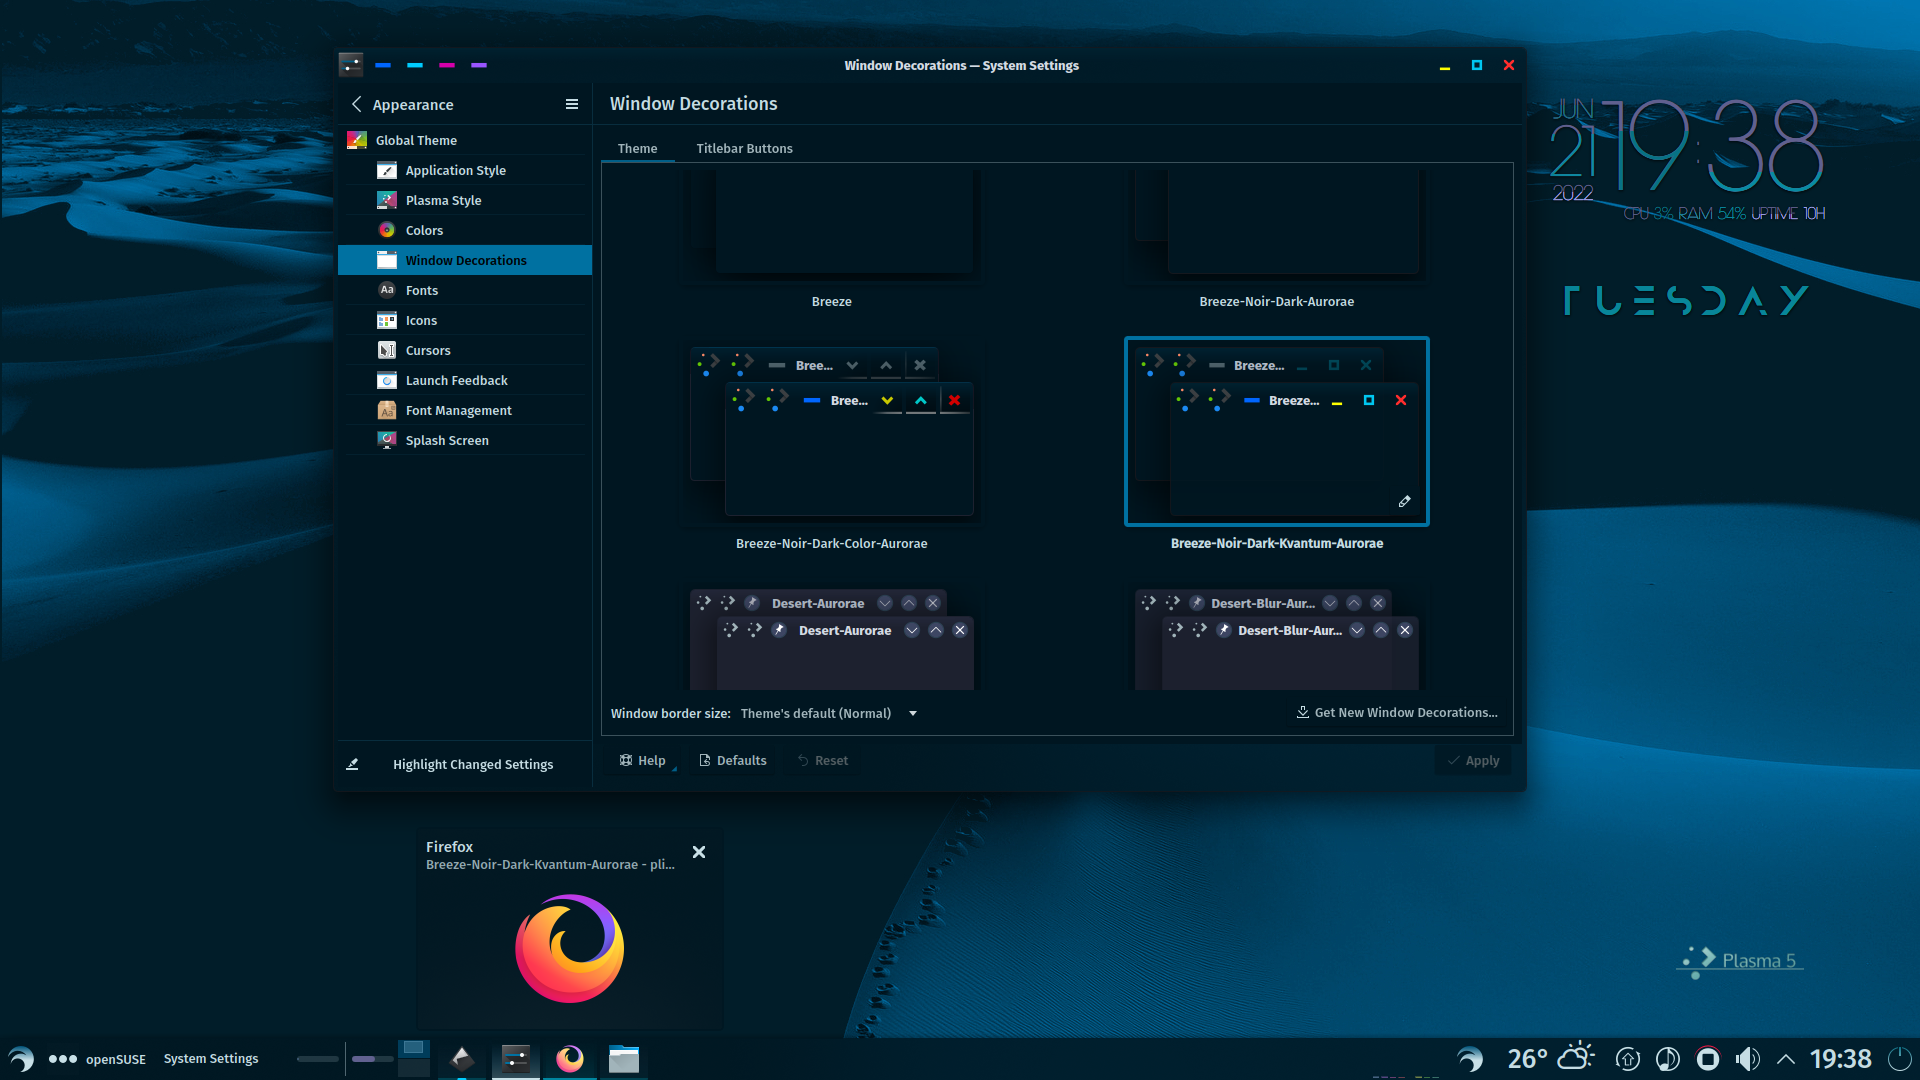The width and height of the screenshot is (1920, 1080).
Task: Open the Colors settings page
Action: pyautogui.click(x=465, y=230)
